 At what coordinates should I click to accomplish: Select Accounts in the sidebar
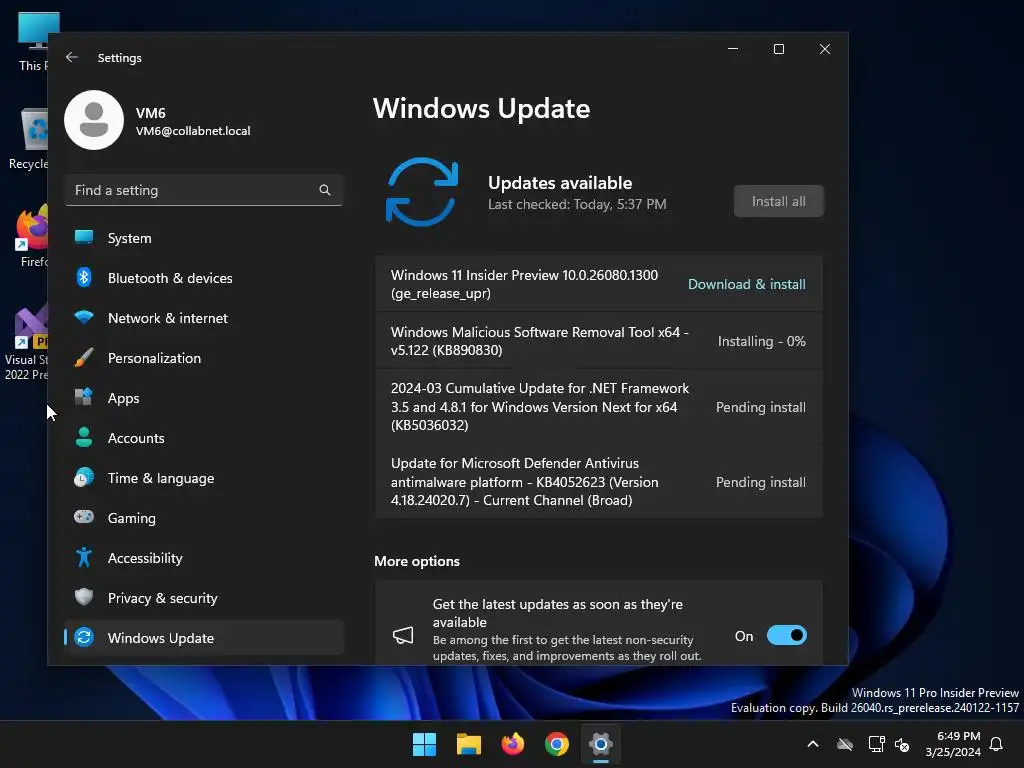point(204,438)
